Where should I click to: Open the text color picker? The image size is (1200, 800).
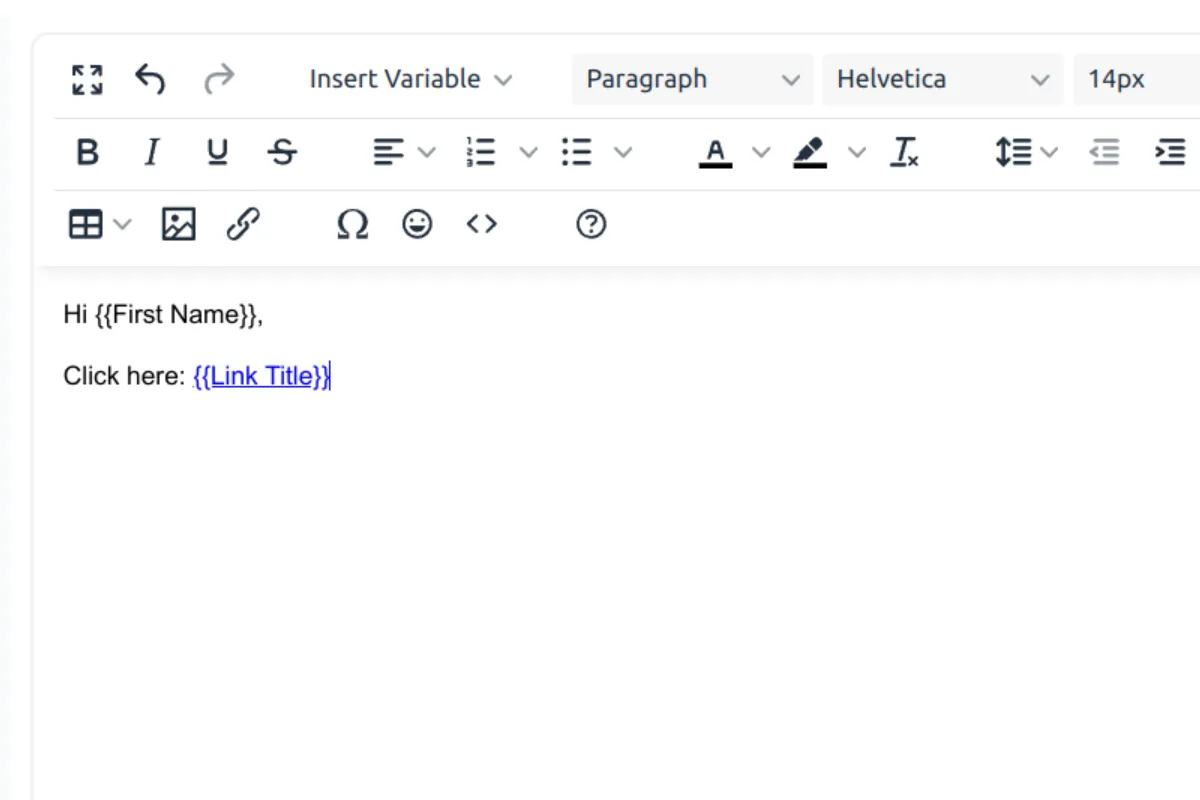coord(714,152)
